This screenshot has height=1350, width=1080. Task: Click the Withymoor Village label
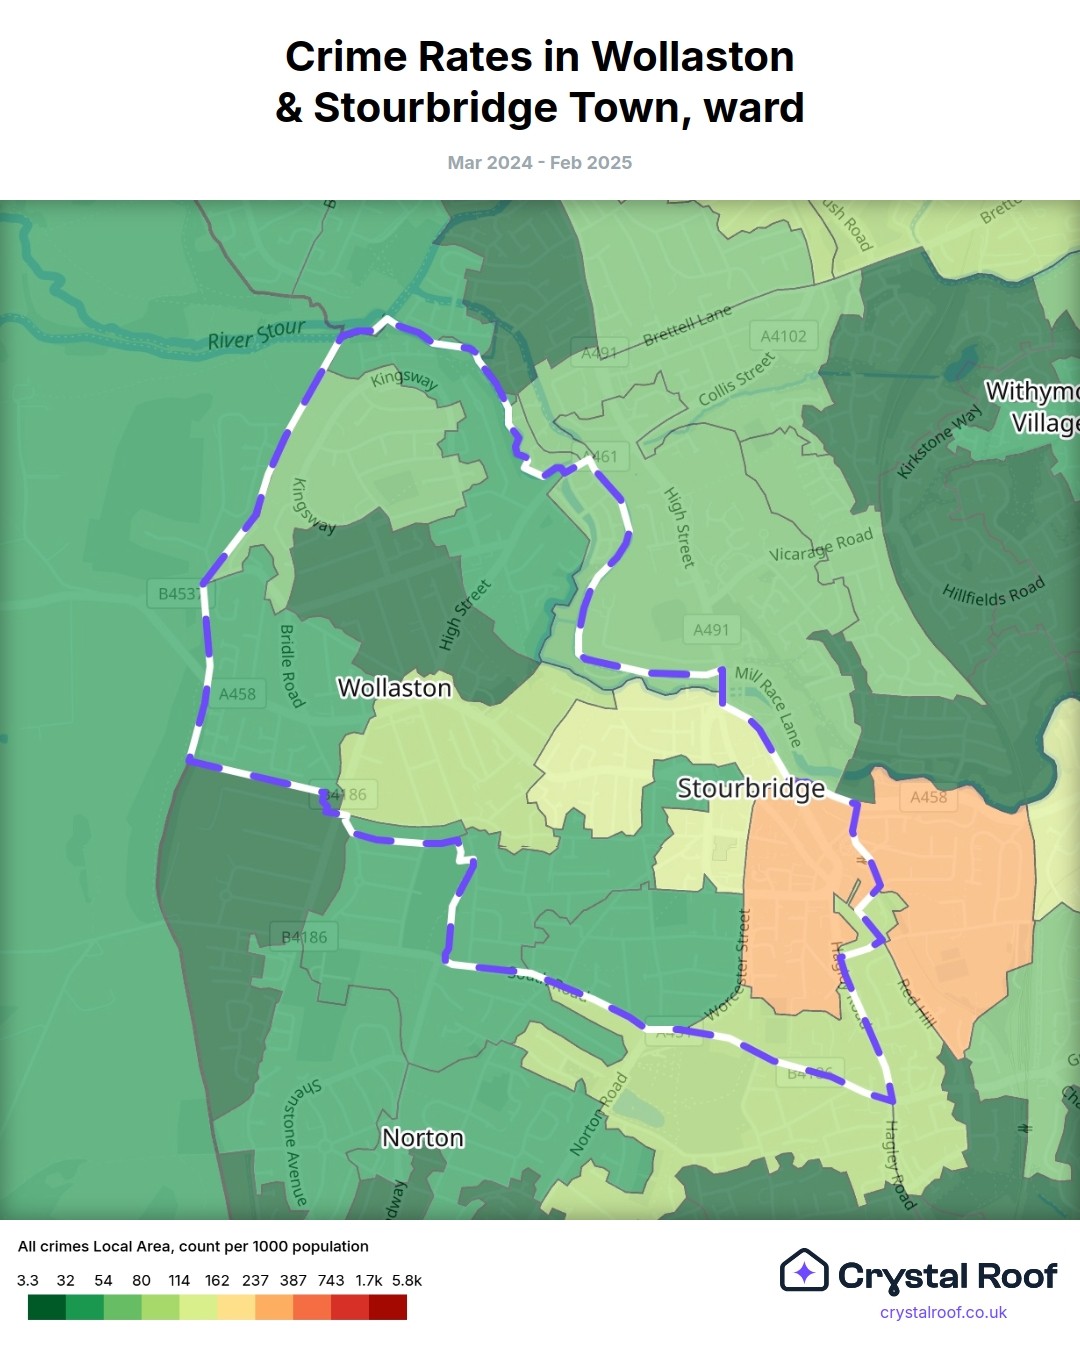point(1030,407)
